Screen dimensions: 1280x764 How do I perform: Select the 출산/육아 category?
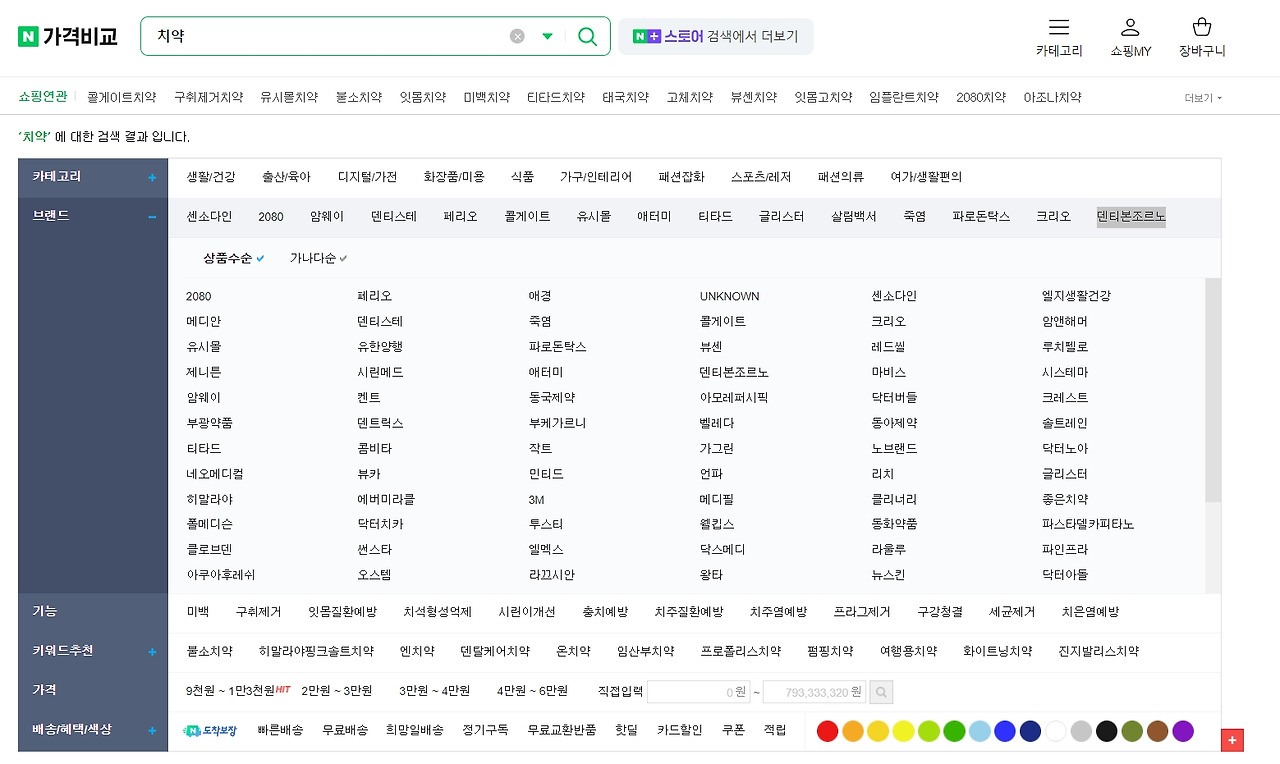point(286,177)
